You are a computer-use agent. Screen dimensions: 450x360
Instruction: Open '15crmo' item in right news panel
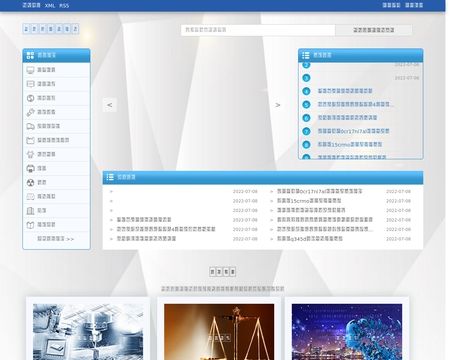(350, 144)
